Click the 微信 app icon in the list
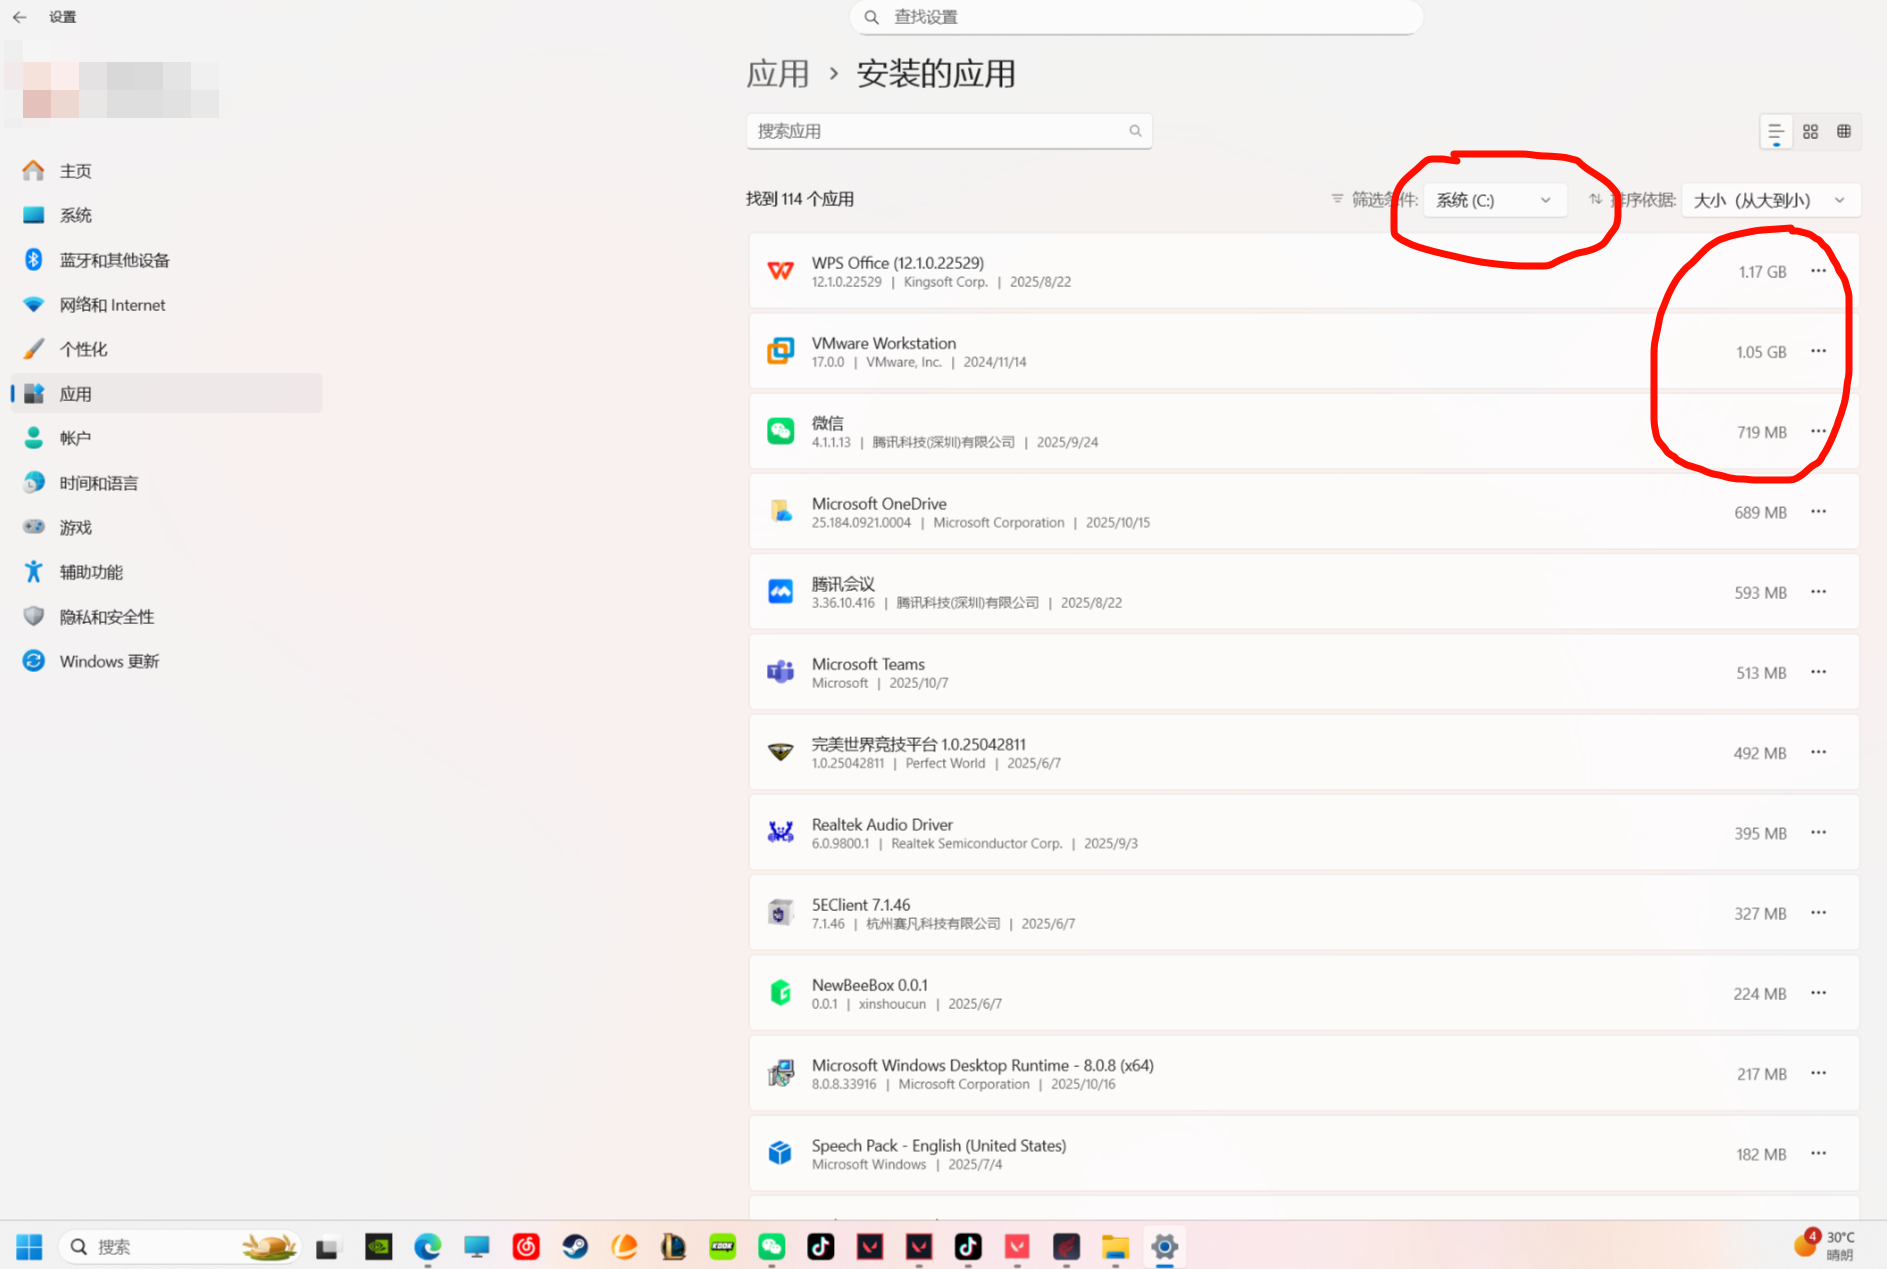Viewport: 1887px width, 1269px height. point(780,431)
